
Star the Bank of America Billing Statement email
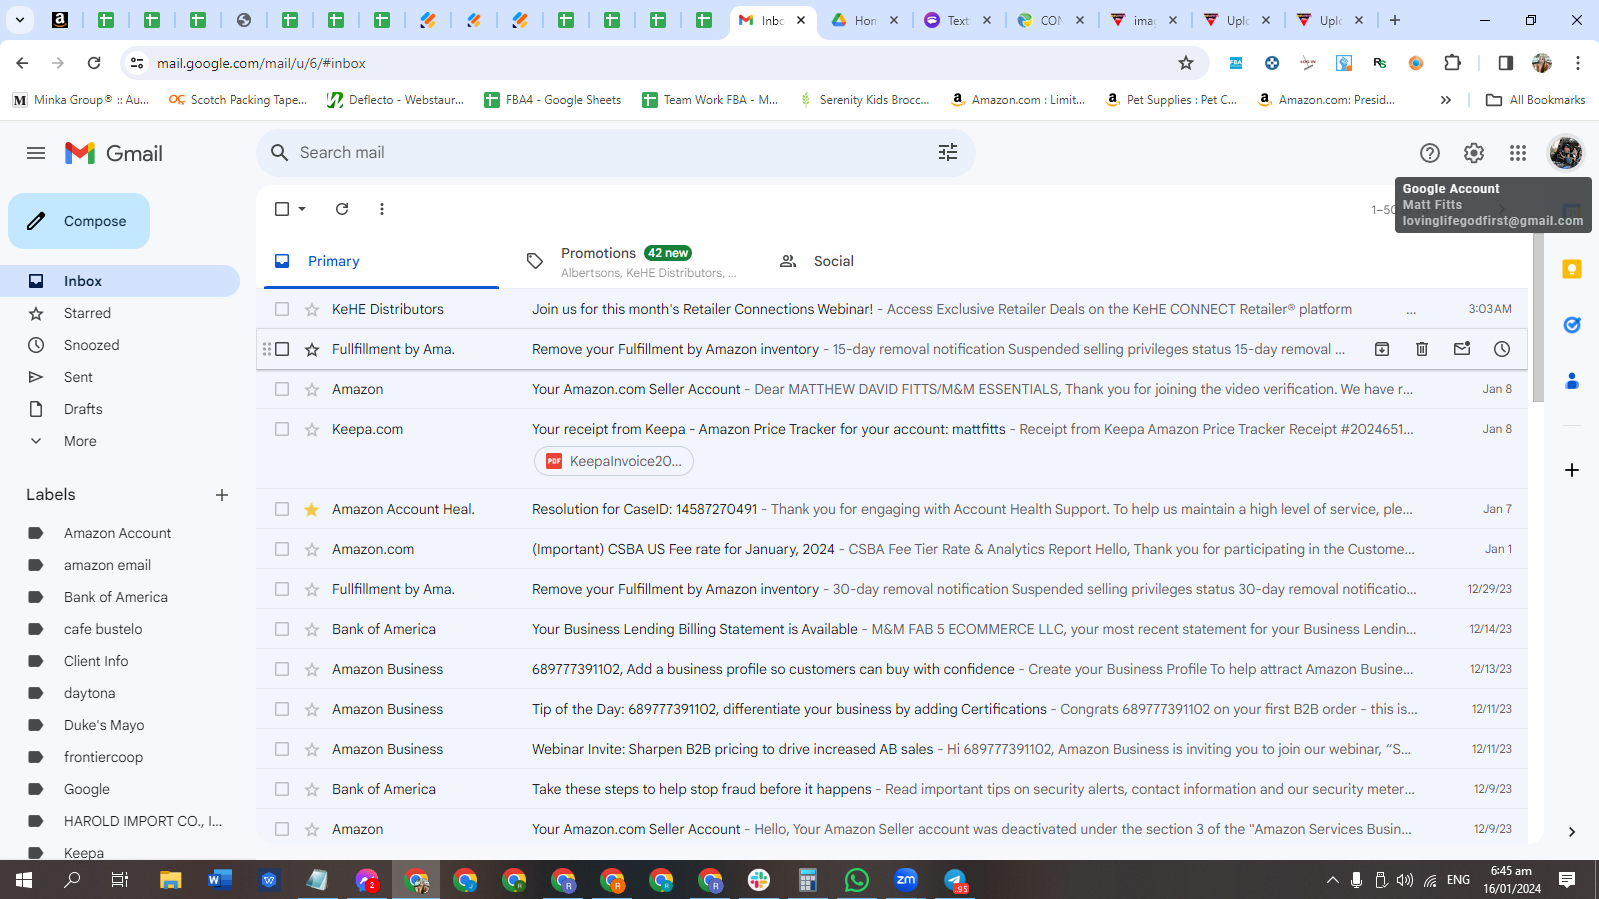312,629
